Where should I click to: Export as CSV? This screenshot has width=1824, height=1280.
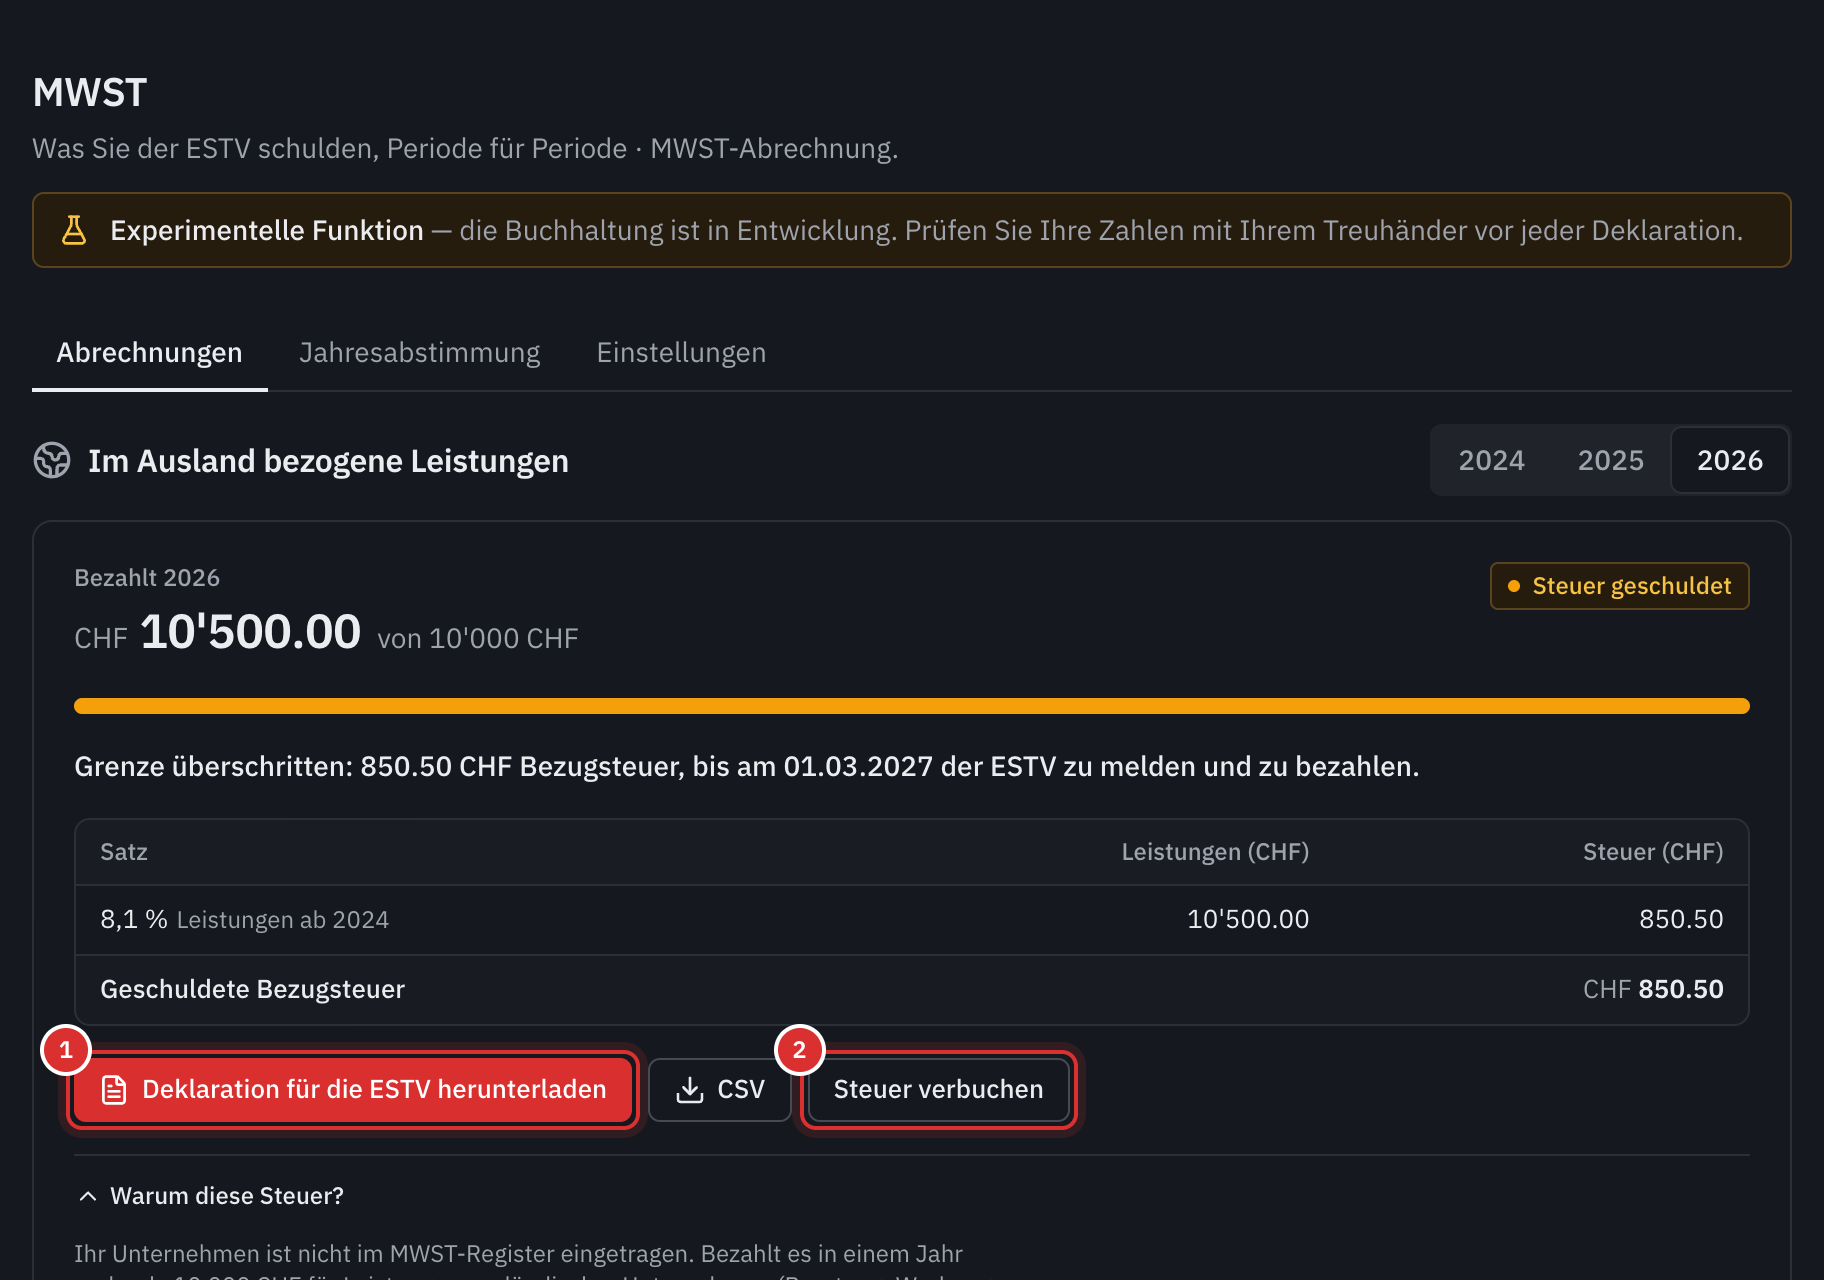click(x=720, y=1089)
